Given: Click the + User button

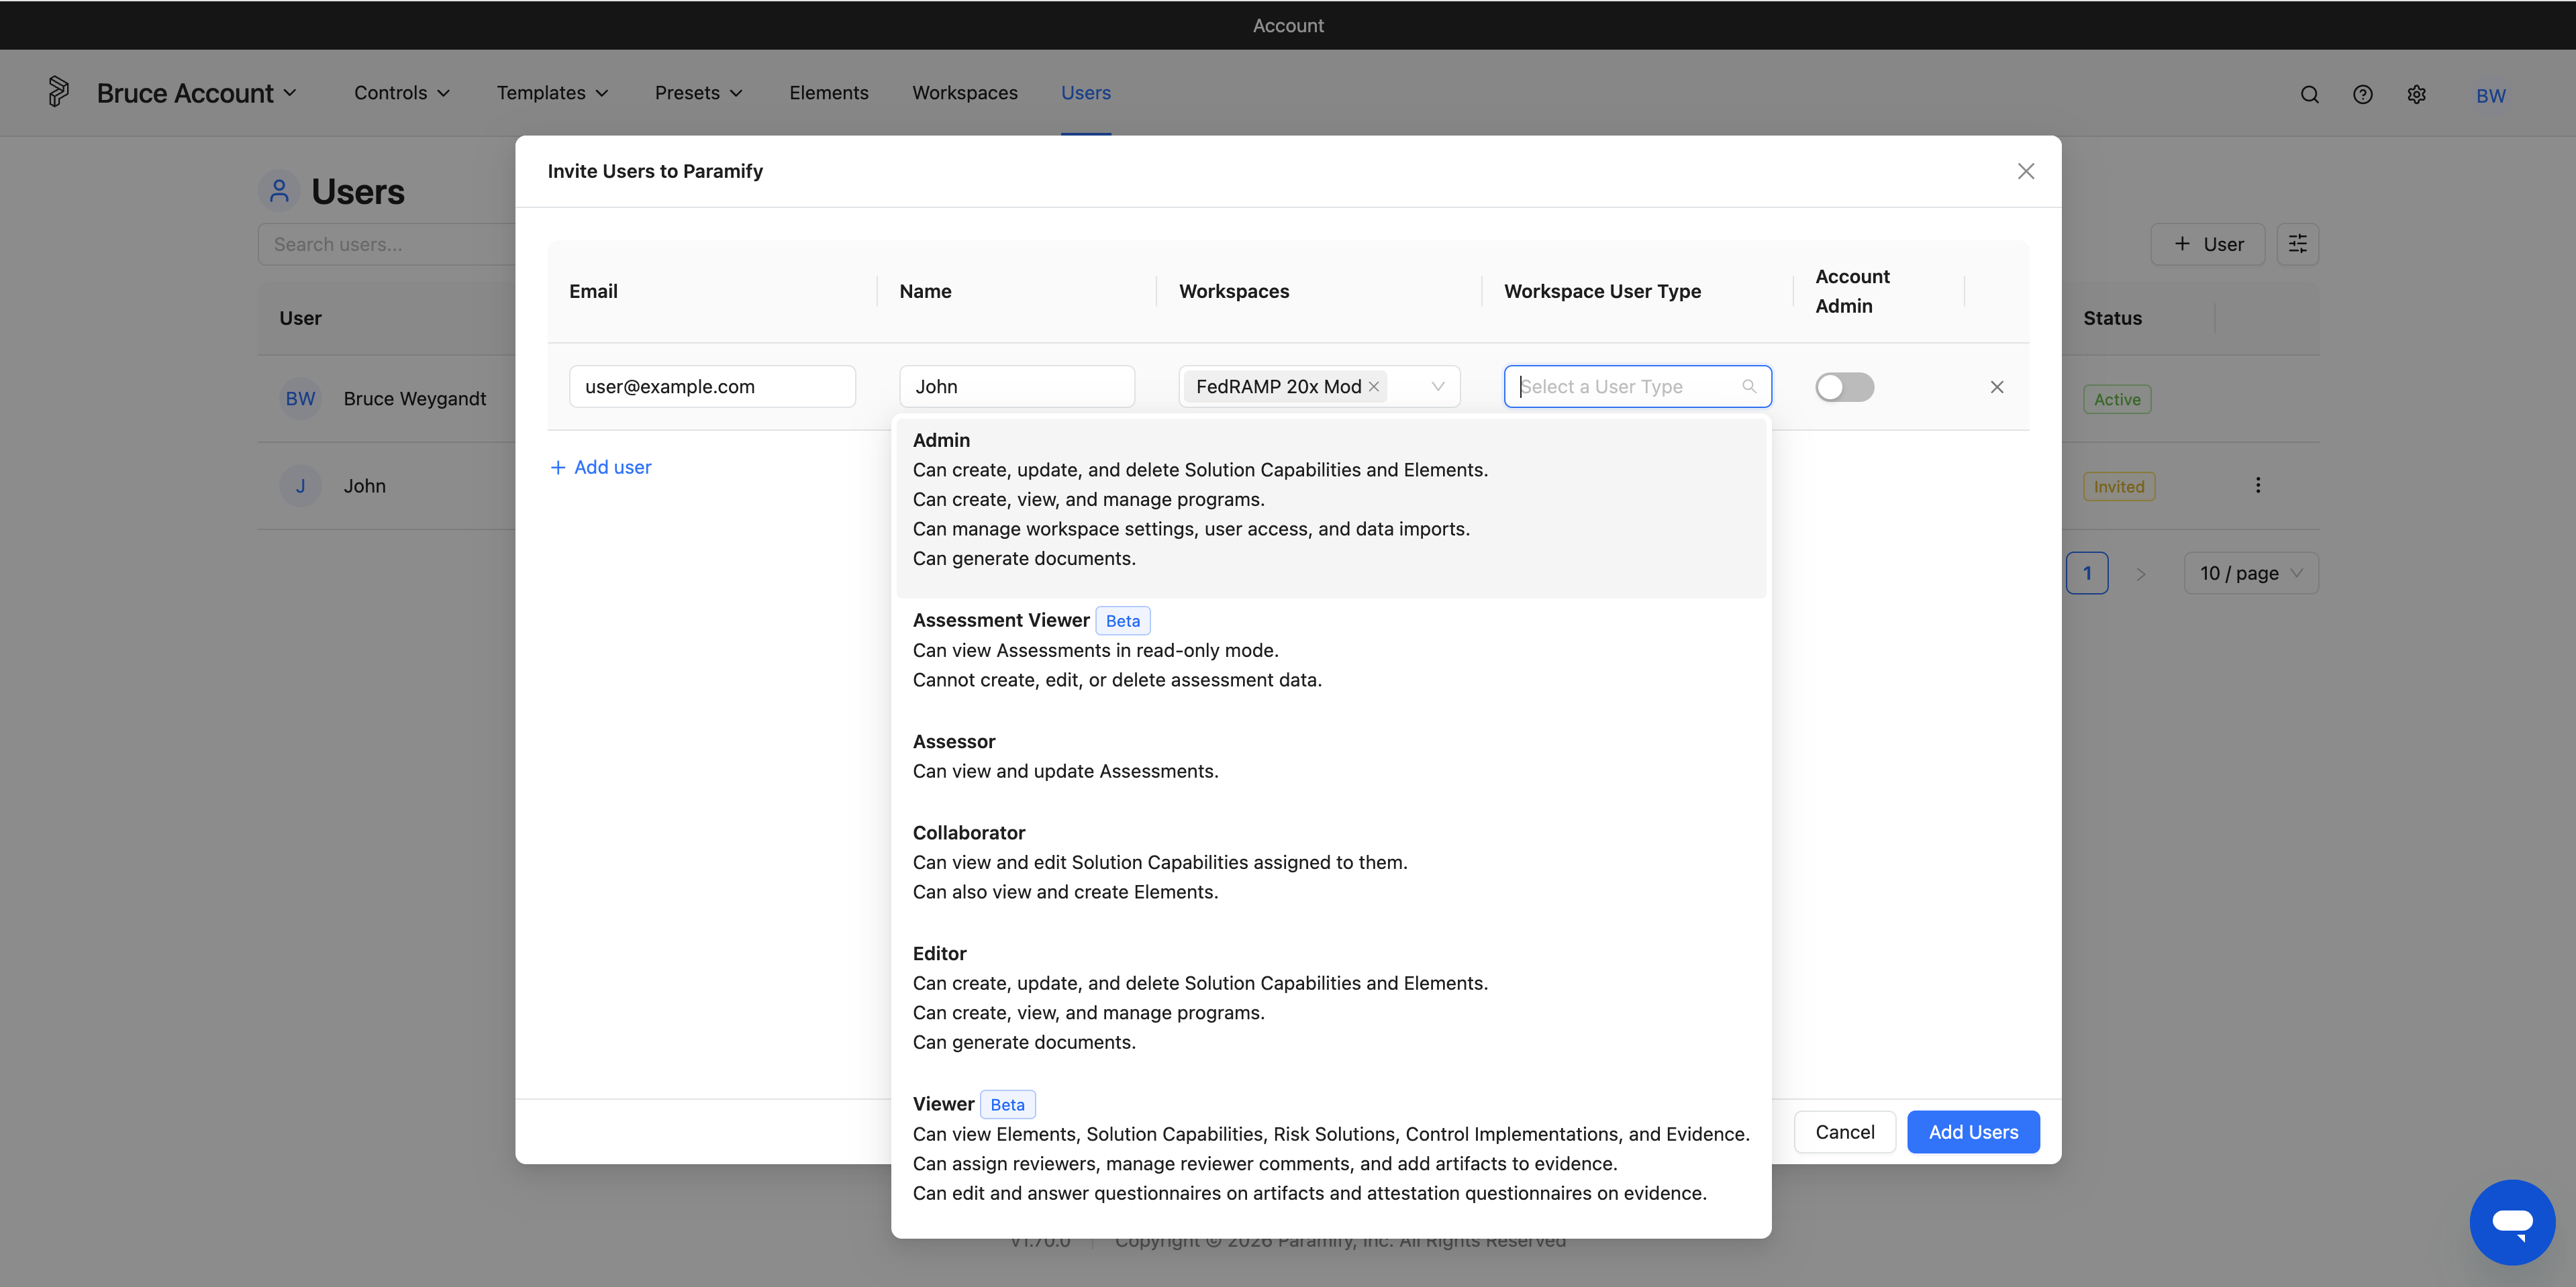Looking at the screenshot, I should [x=2207, y=244].
